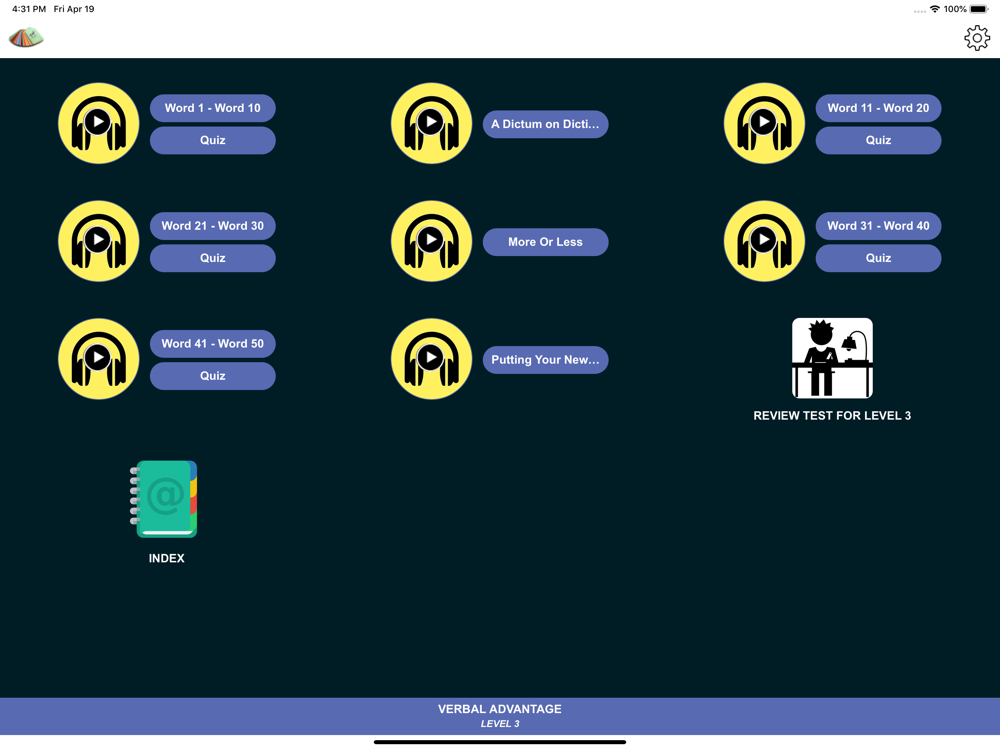Start the Quiz for Word 41 - Word 50
The image size is (1000, 750).
(212, 376)
